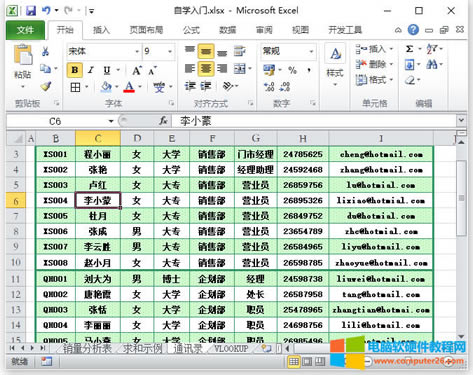Open the number format 常规 dropdown
This screenshot has height=375, width=473.
click(311, 51)
